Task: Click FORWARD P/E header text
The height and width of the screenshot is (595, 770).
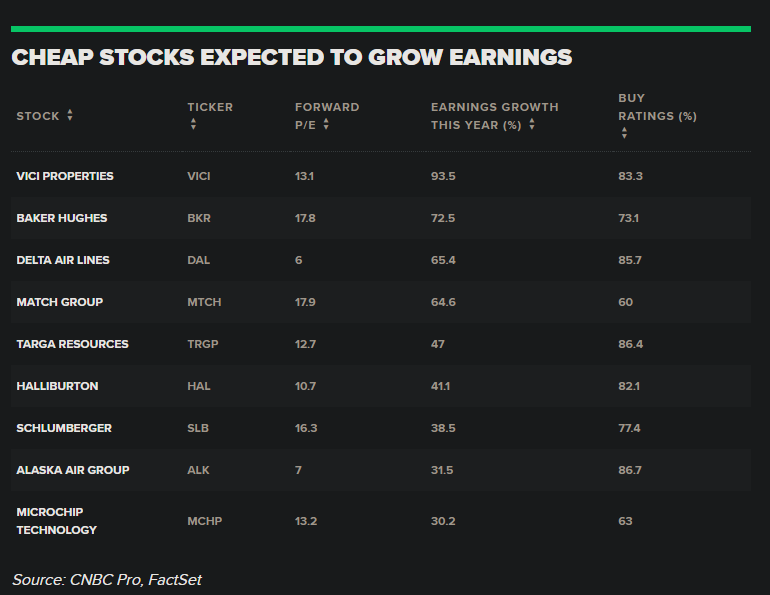Action: (x=326, y=107)
